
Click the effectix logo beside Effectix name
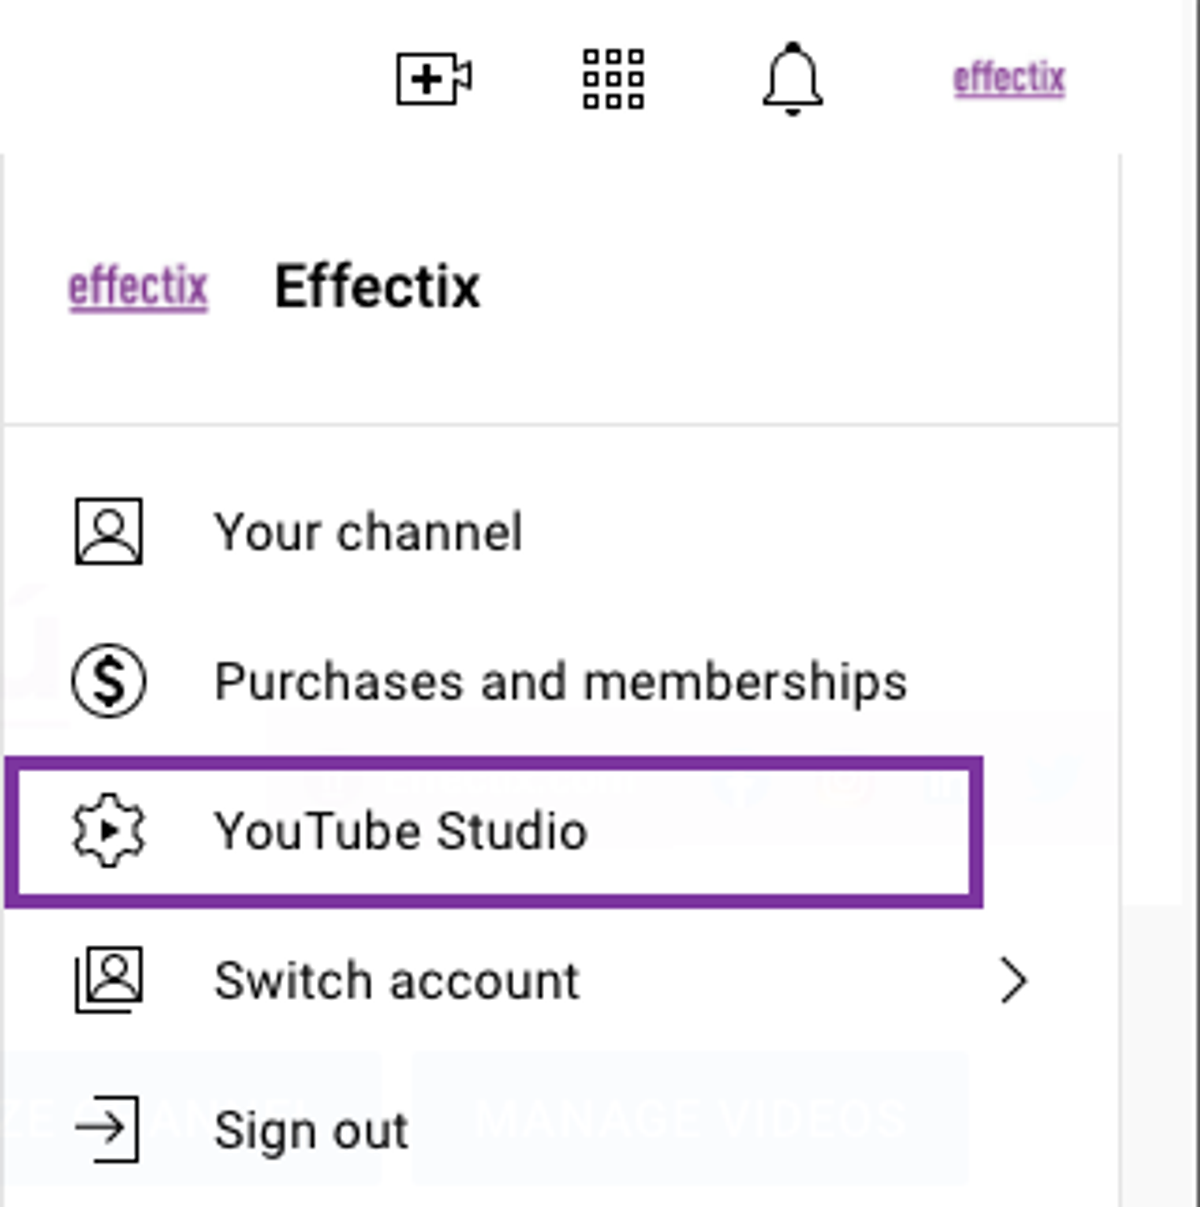[138, 288]
